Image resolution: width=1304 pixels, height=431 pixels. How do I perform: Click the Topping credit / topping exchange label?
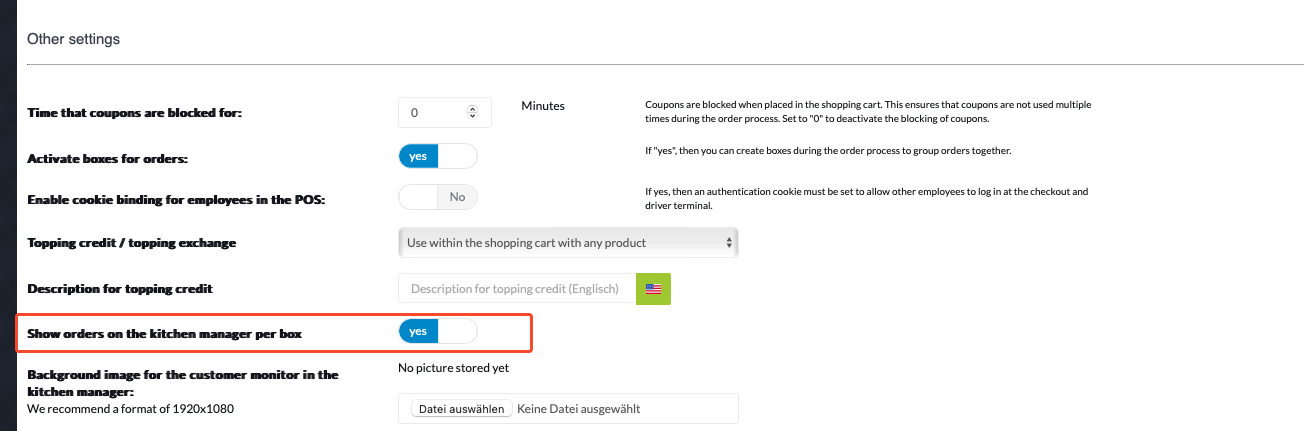(x=132, y=243)
